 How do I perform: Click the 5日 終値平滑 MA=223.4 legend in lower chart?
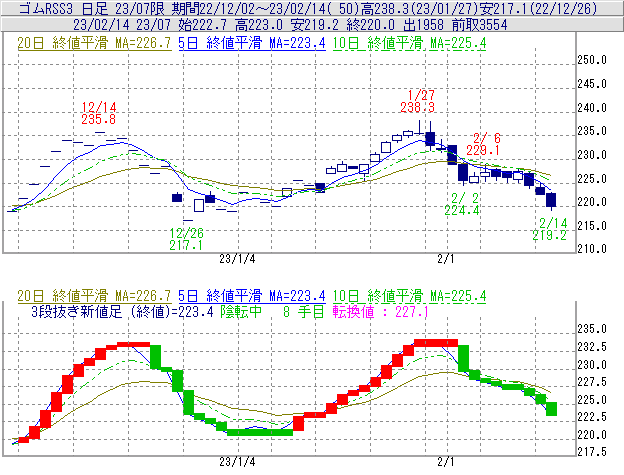coord(252,296)
